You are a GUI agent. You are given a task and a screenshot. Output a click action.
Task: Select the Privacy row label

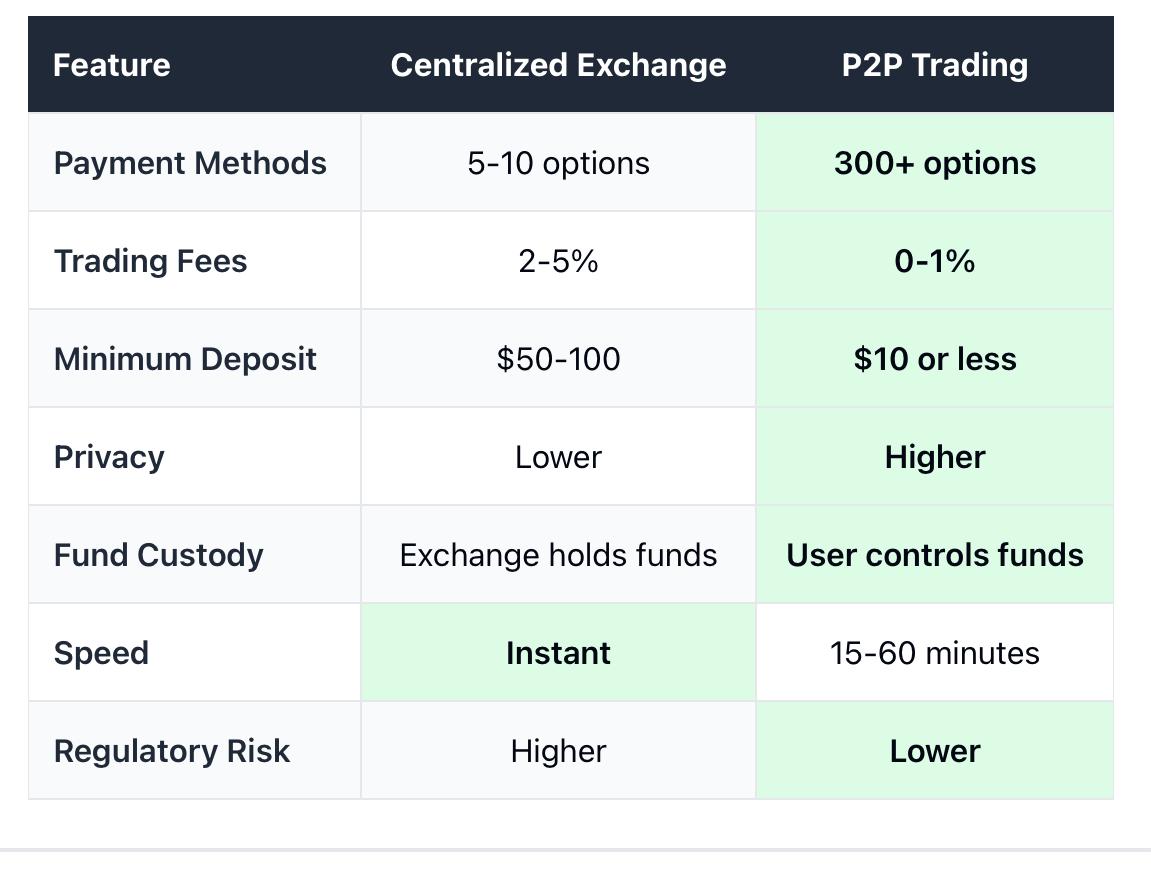pos(109,457)
